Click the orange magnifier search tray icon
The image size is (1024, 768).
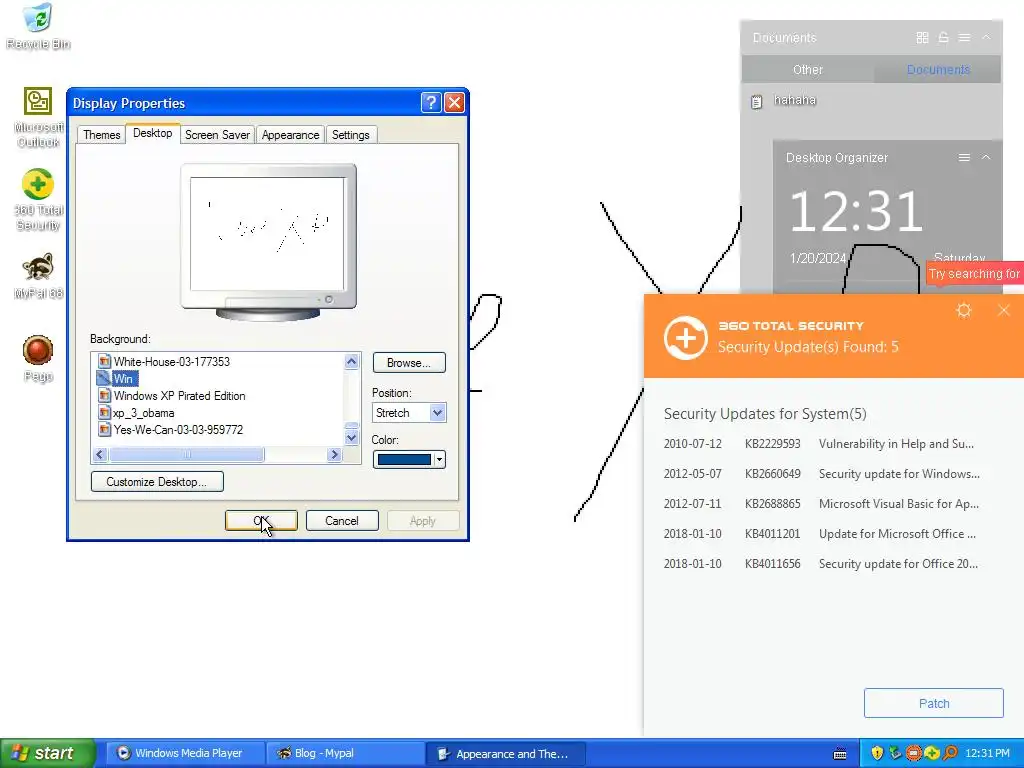[x=950, y=753]
